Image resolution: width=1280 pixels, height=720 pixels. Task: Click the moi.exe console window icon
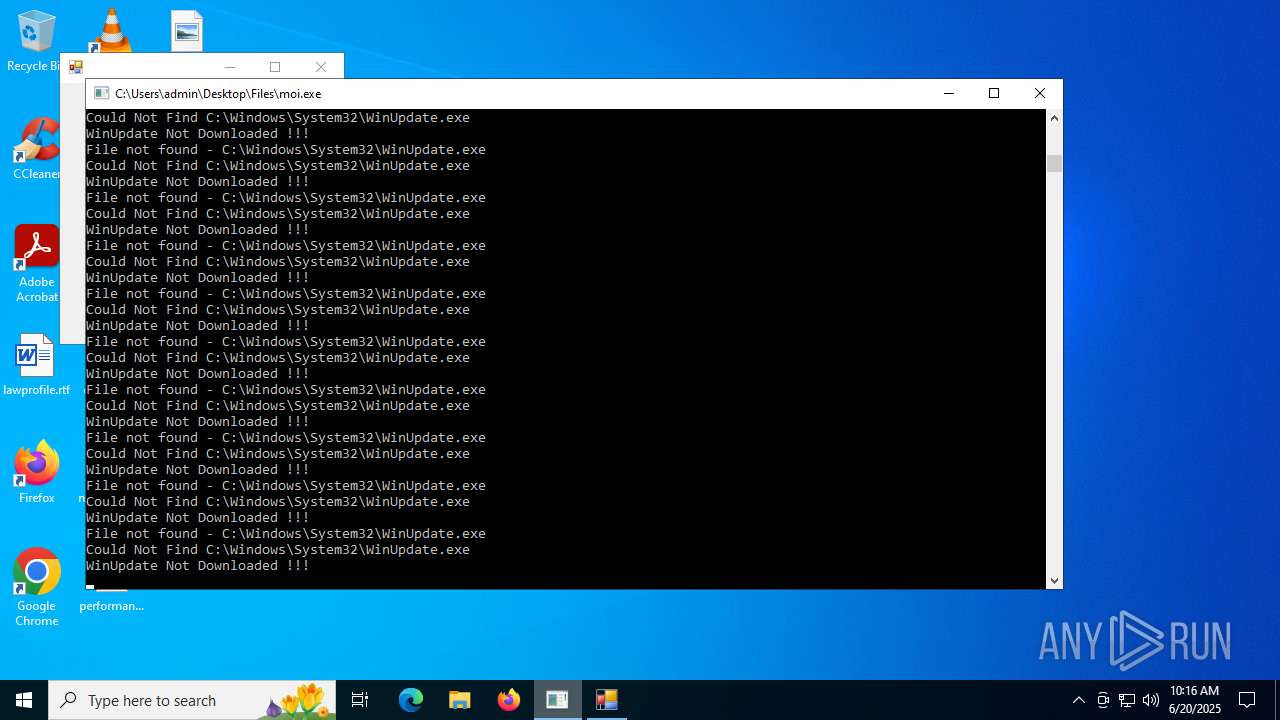(101, 93)
